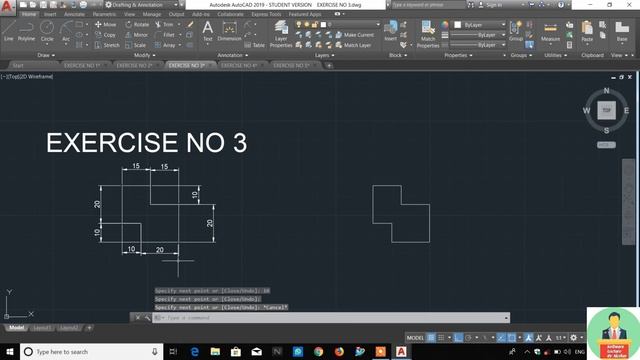Open the Layer Properties manager

tap(281, 34)
